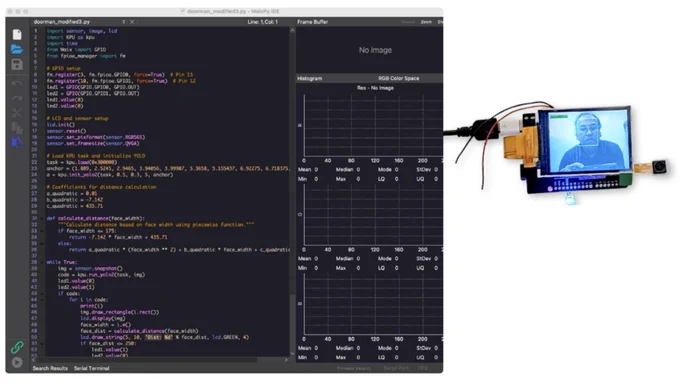Click the editor scrollbar up arrow

click(292, 30)
